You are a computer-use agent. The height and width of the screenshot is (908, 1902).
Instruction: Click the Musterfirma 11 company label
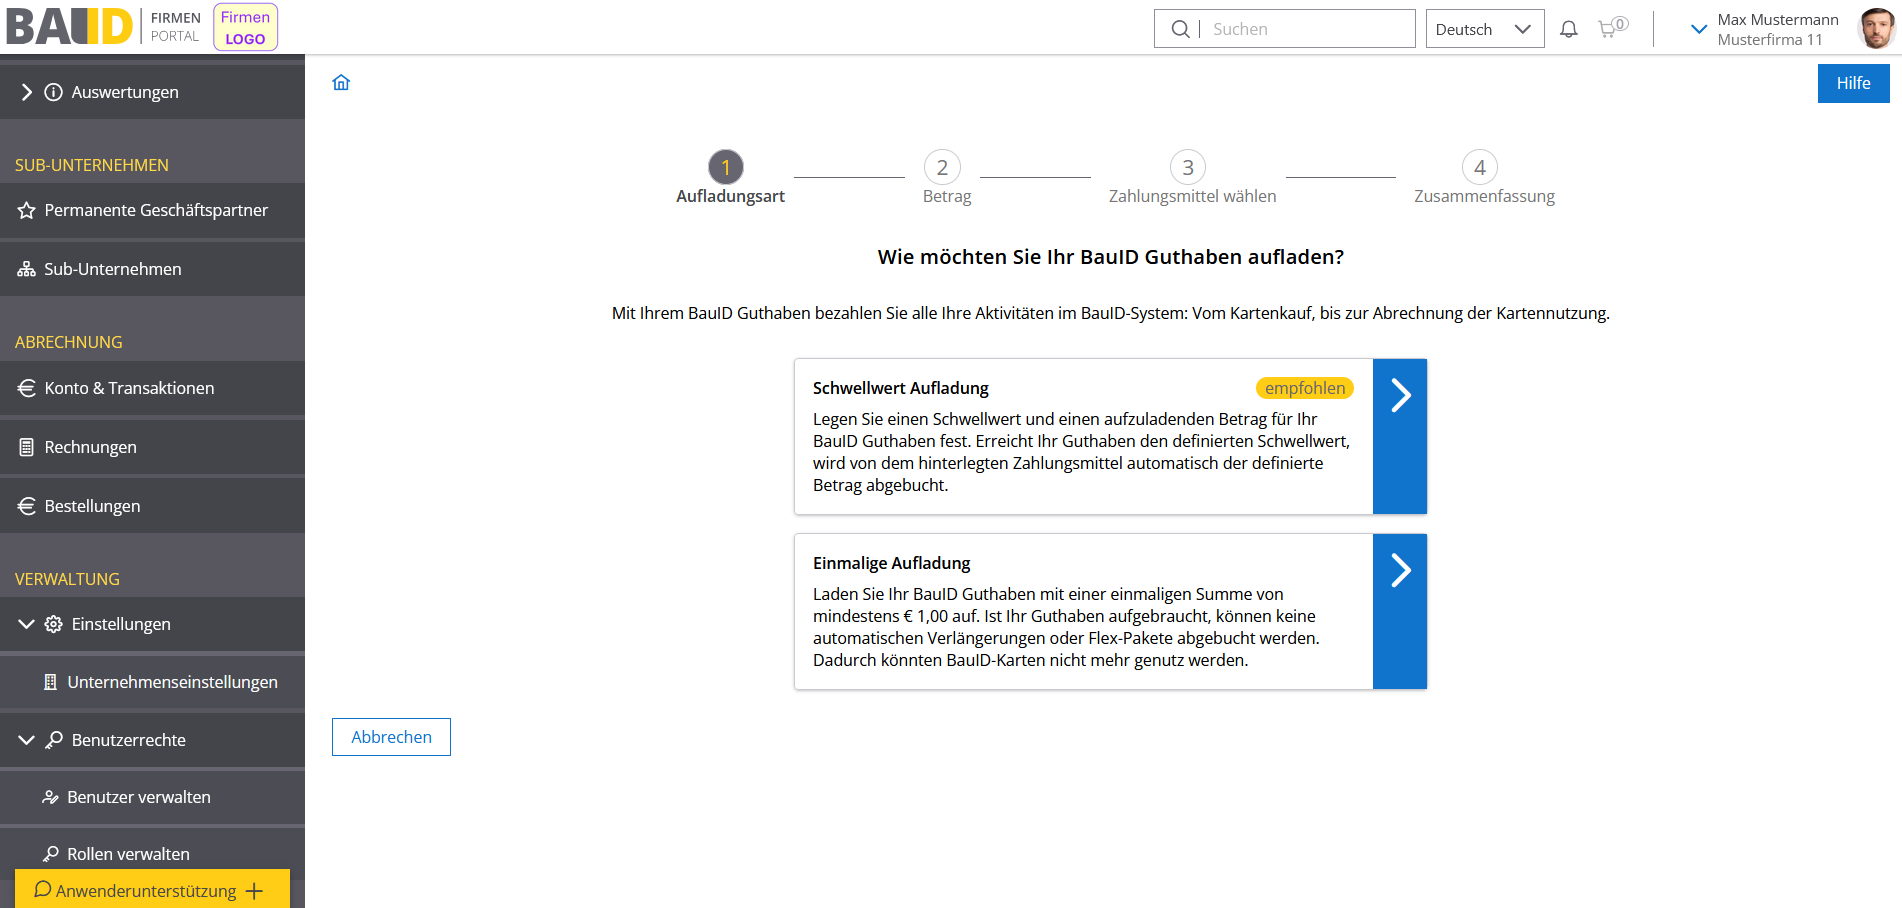tap(1770, 40)
